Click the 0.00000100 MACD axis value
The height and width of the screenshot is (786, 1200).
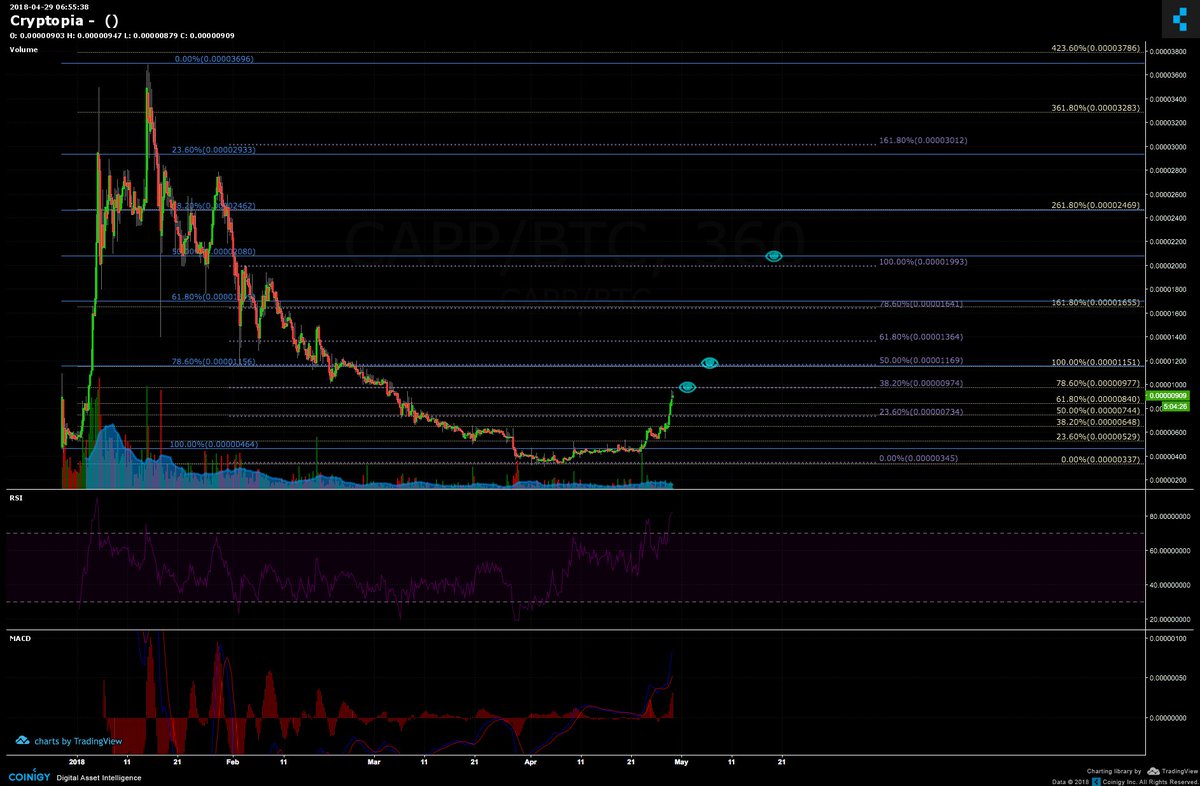tap(1168, 638)
